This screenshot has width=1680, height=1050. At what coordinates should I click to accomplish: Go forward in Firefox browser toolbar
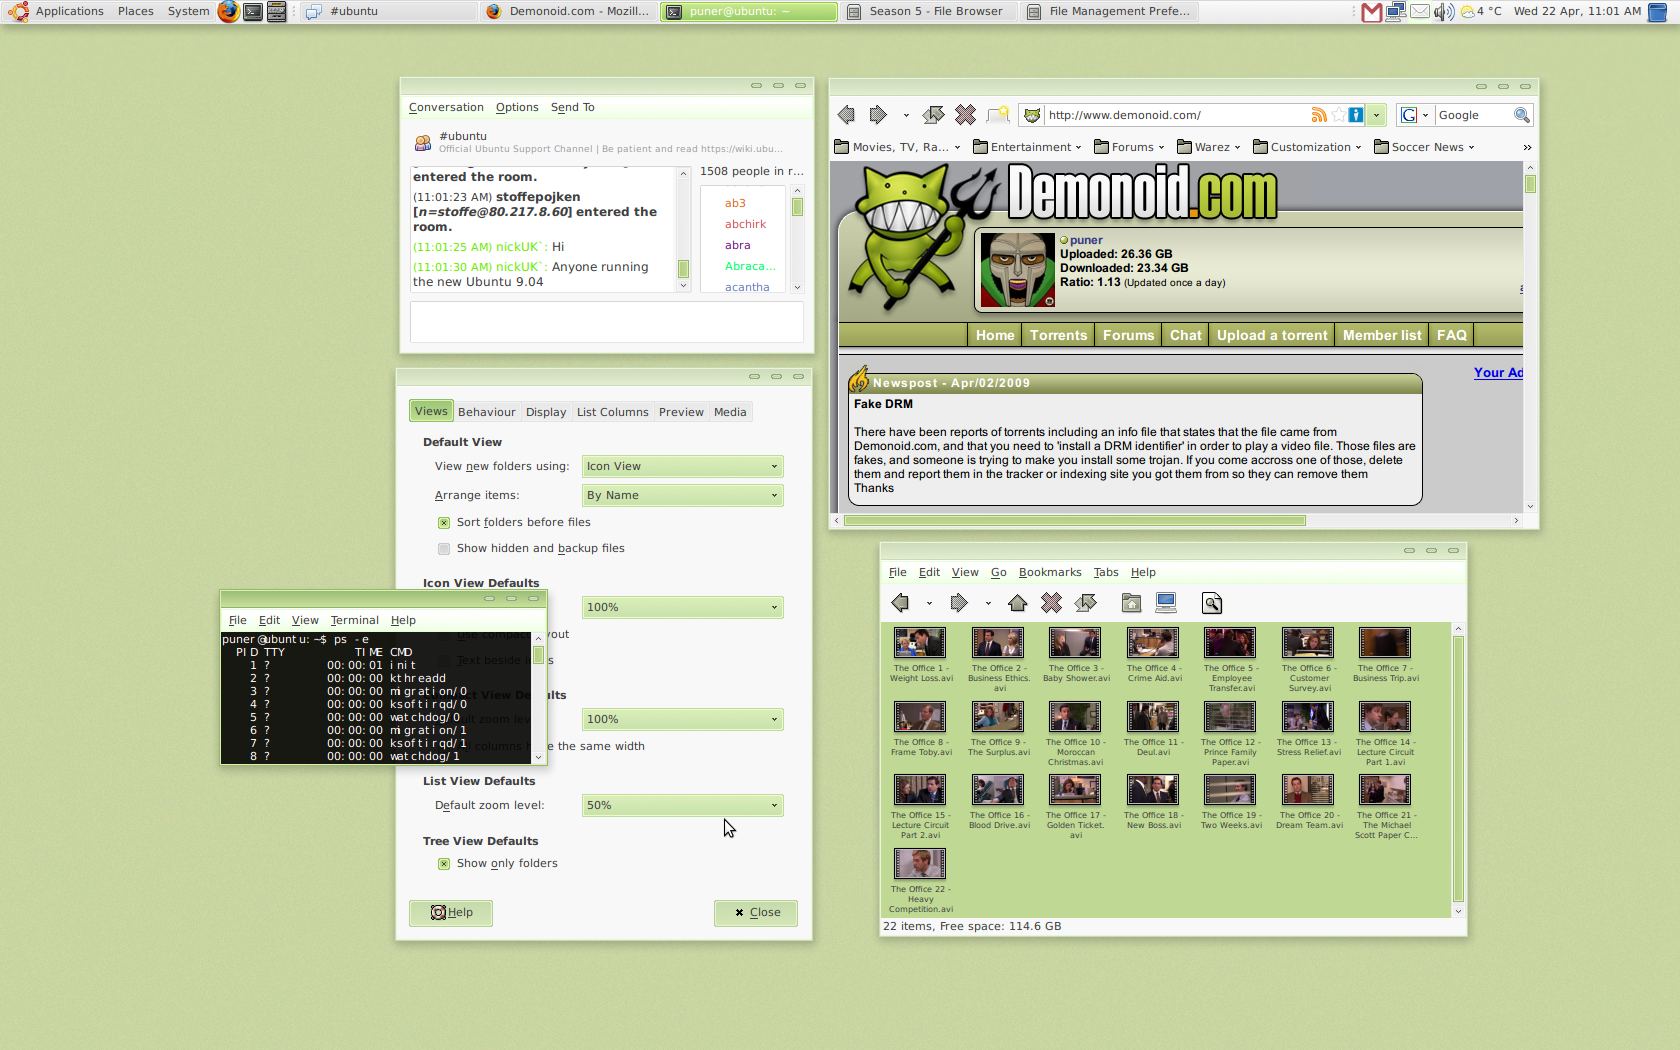[x=878, y=115]
